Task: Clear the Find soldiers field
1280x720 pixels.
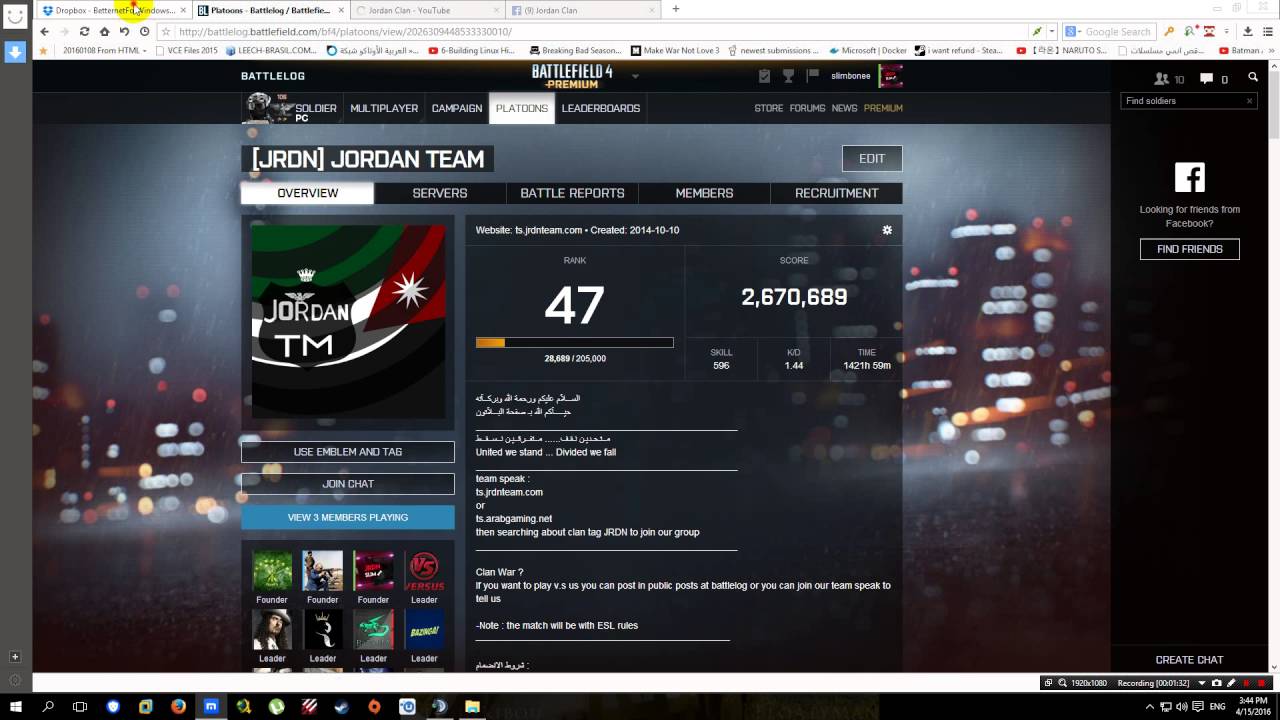Action: (x=1249, y=101)
